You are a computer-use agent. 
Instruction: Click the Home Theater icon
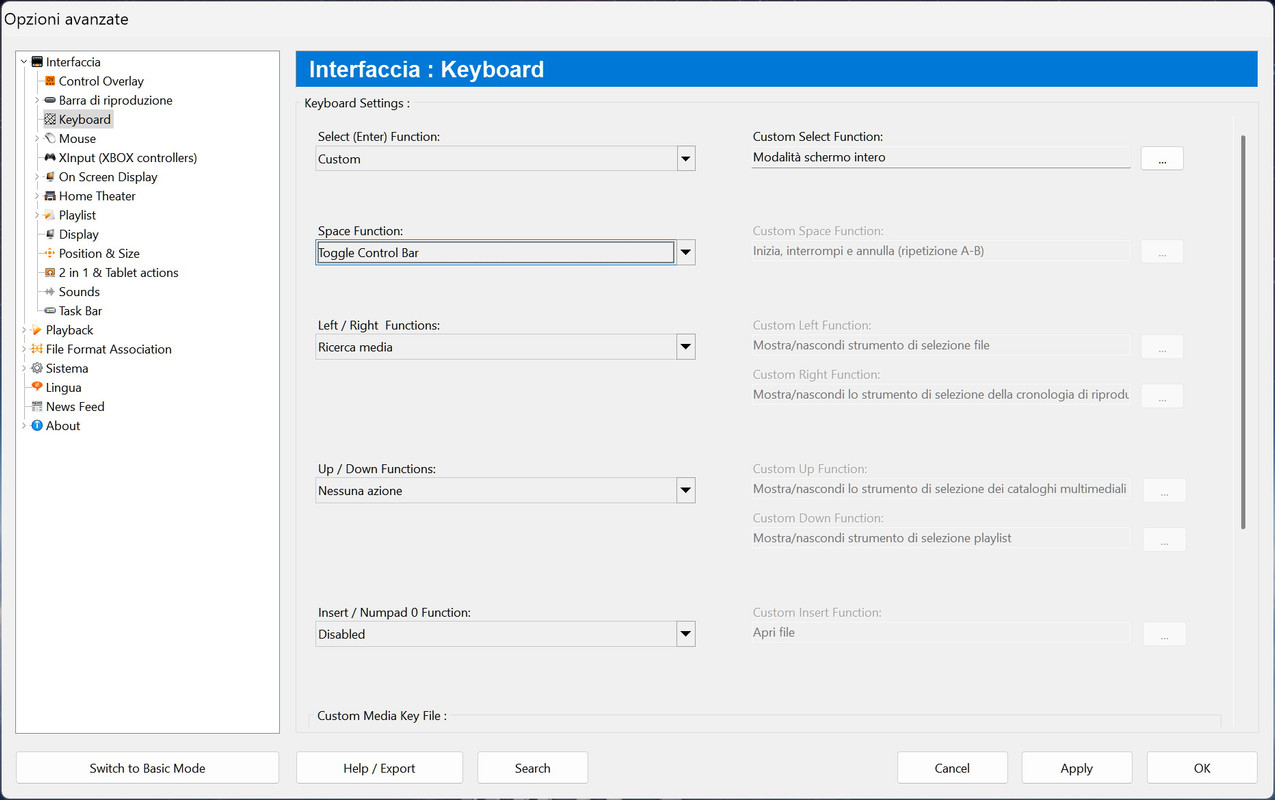pyautogui.click(x=50, y=196)
